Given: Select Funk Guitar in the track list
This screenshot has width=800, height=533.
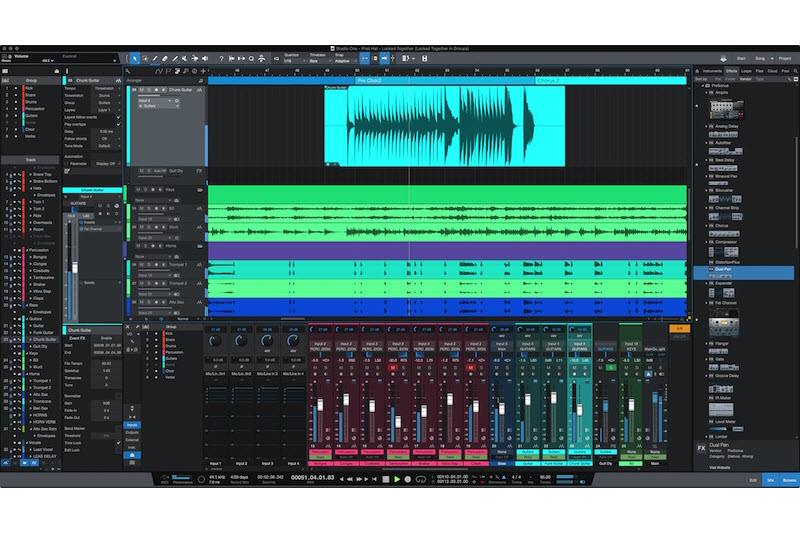Looking at the screenshot, I should coord(43,333).
